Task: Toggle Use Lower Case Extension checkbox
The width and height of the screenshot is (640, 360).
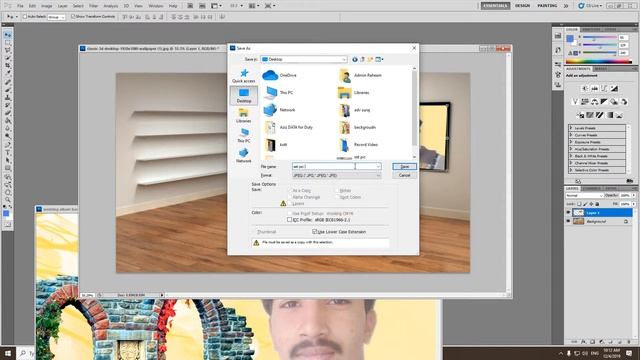Action: click(314, 231)
